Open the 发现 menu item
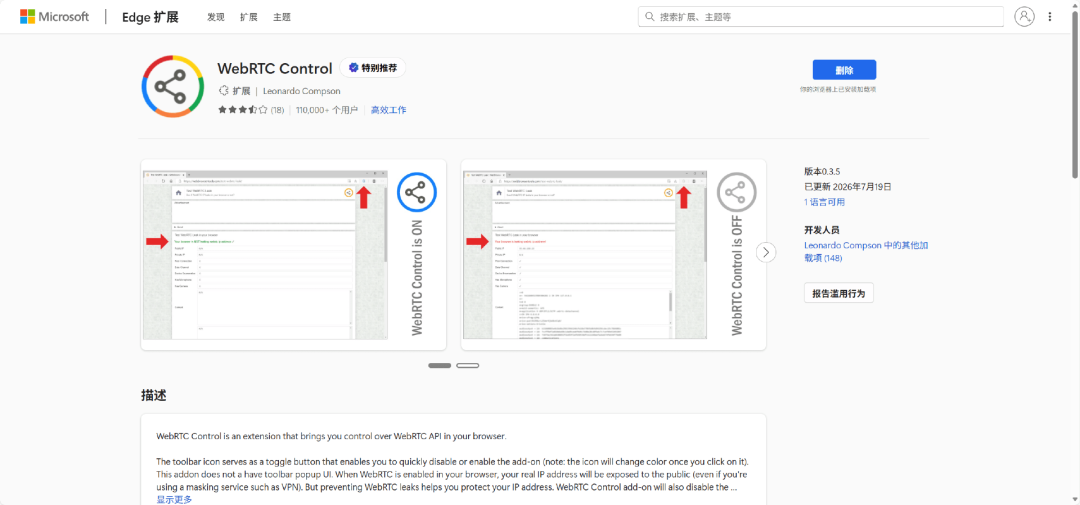The image size is (1080, 505). (216, 17)
